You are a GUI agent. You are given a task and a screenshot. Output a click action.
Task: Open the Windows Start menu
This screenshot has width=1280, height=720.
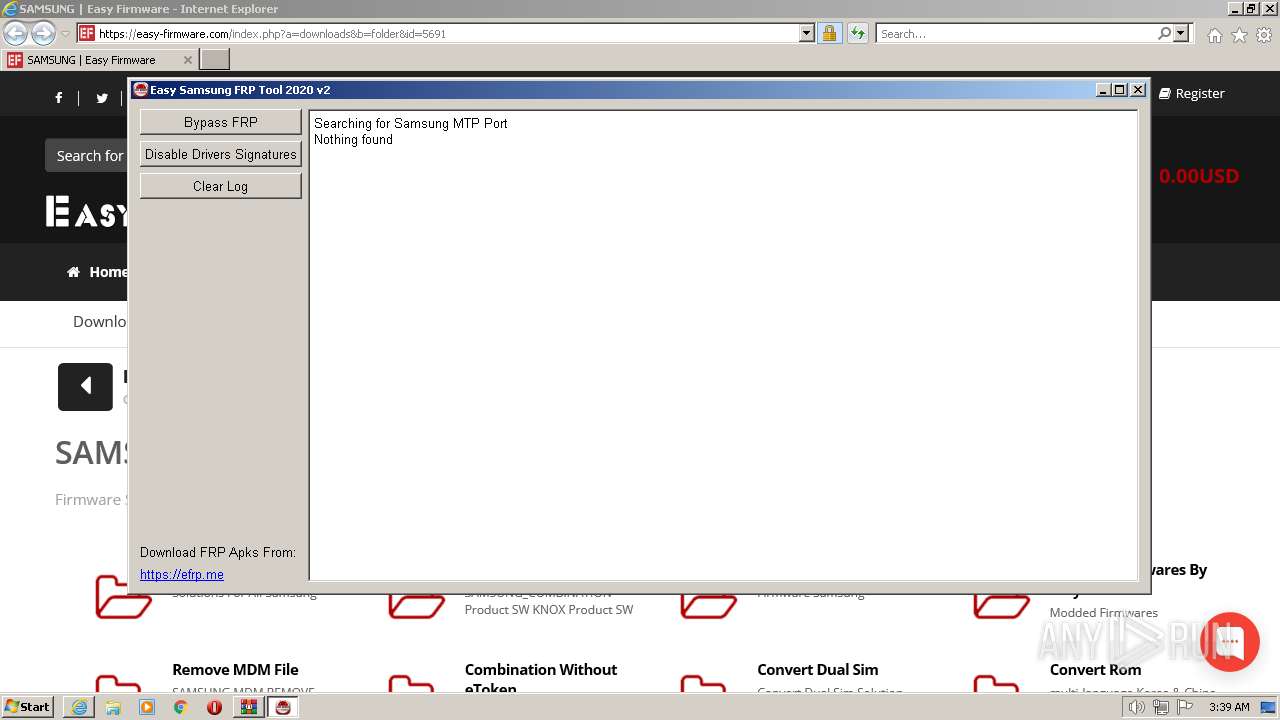click(28, 706)
